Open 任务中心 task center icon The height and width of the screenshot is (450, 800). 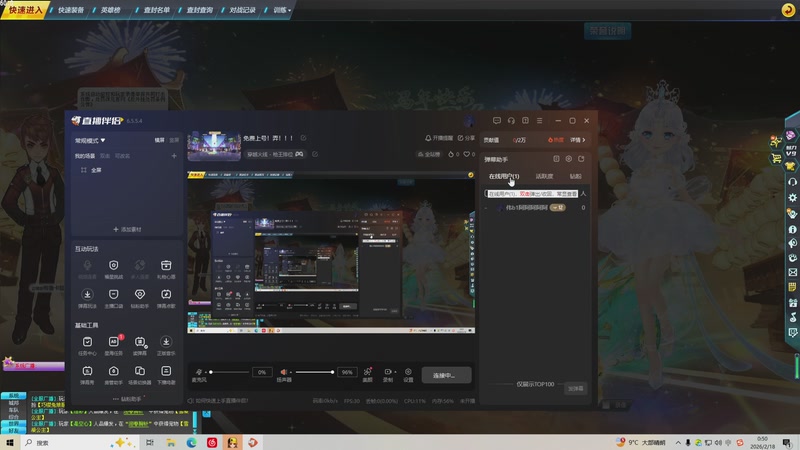point(87,345)
